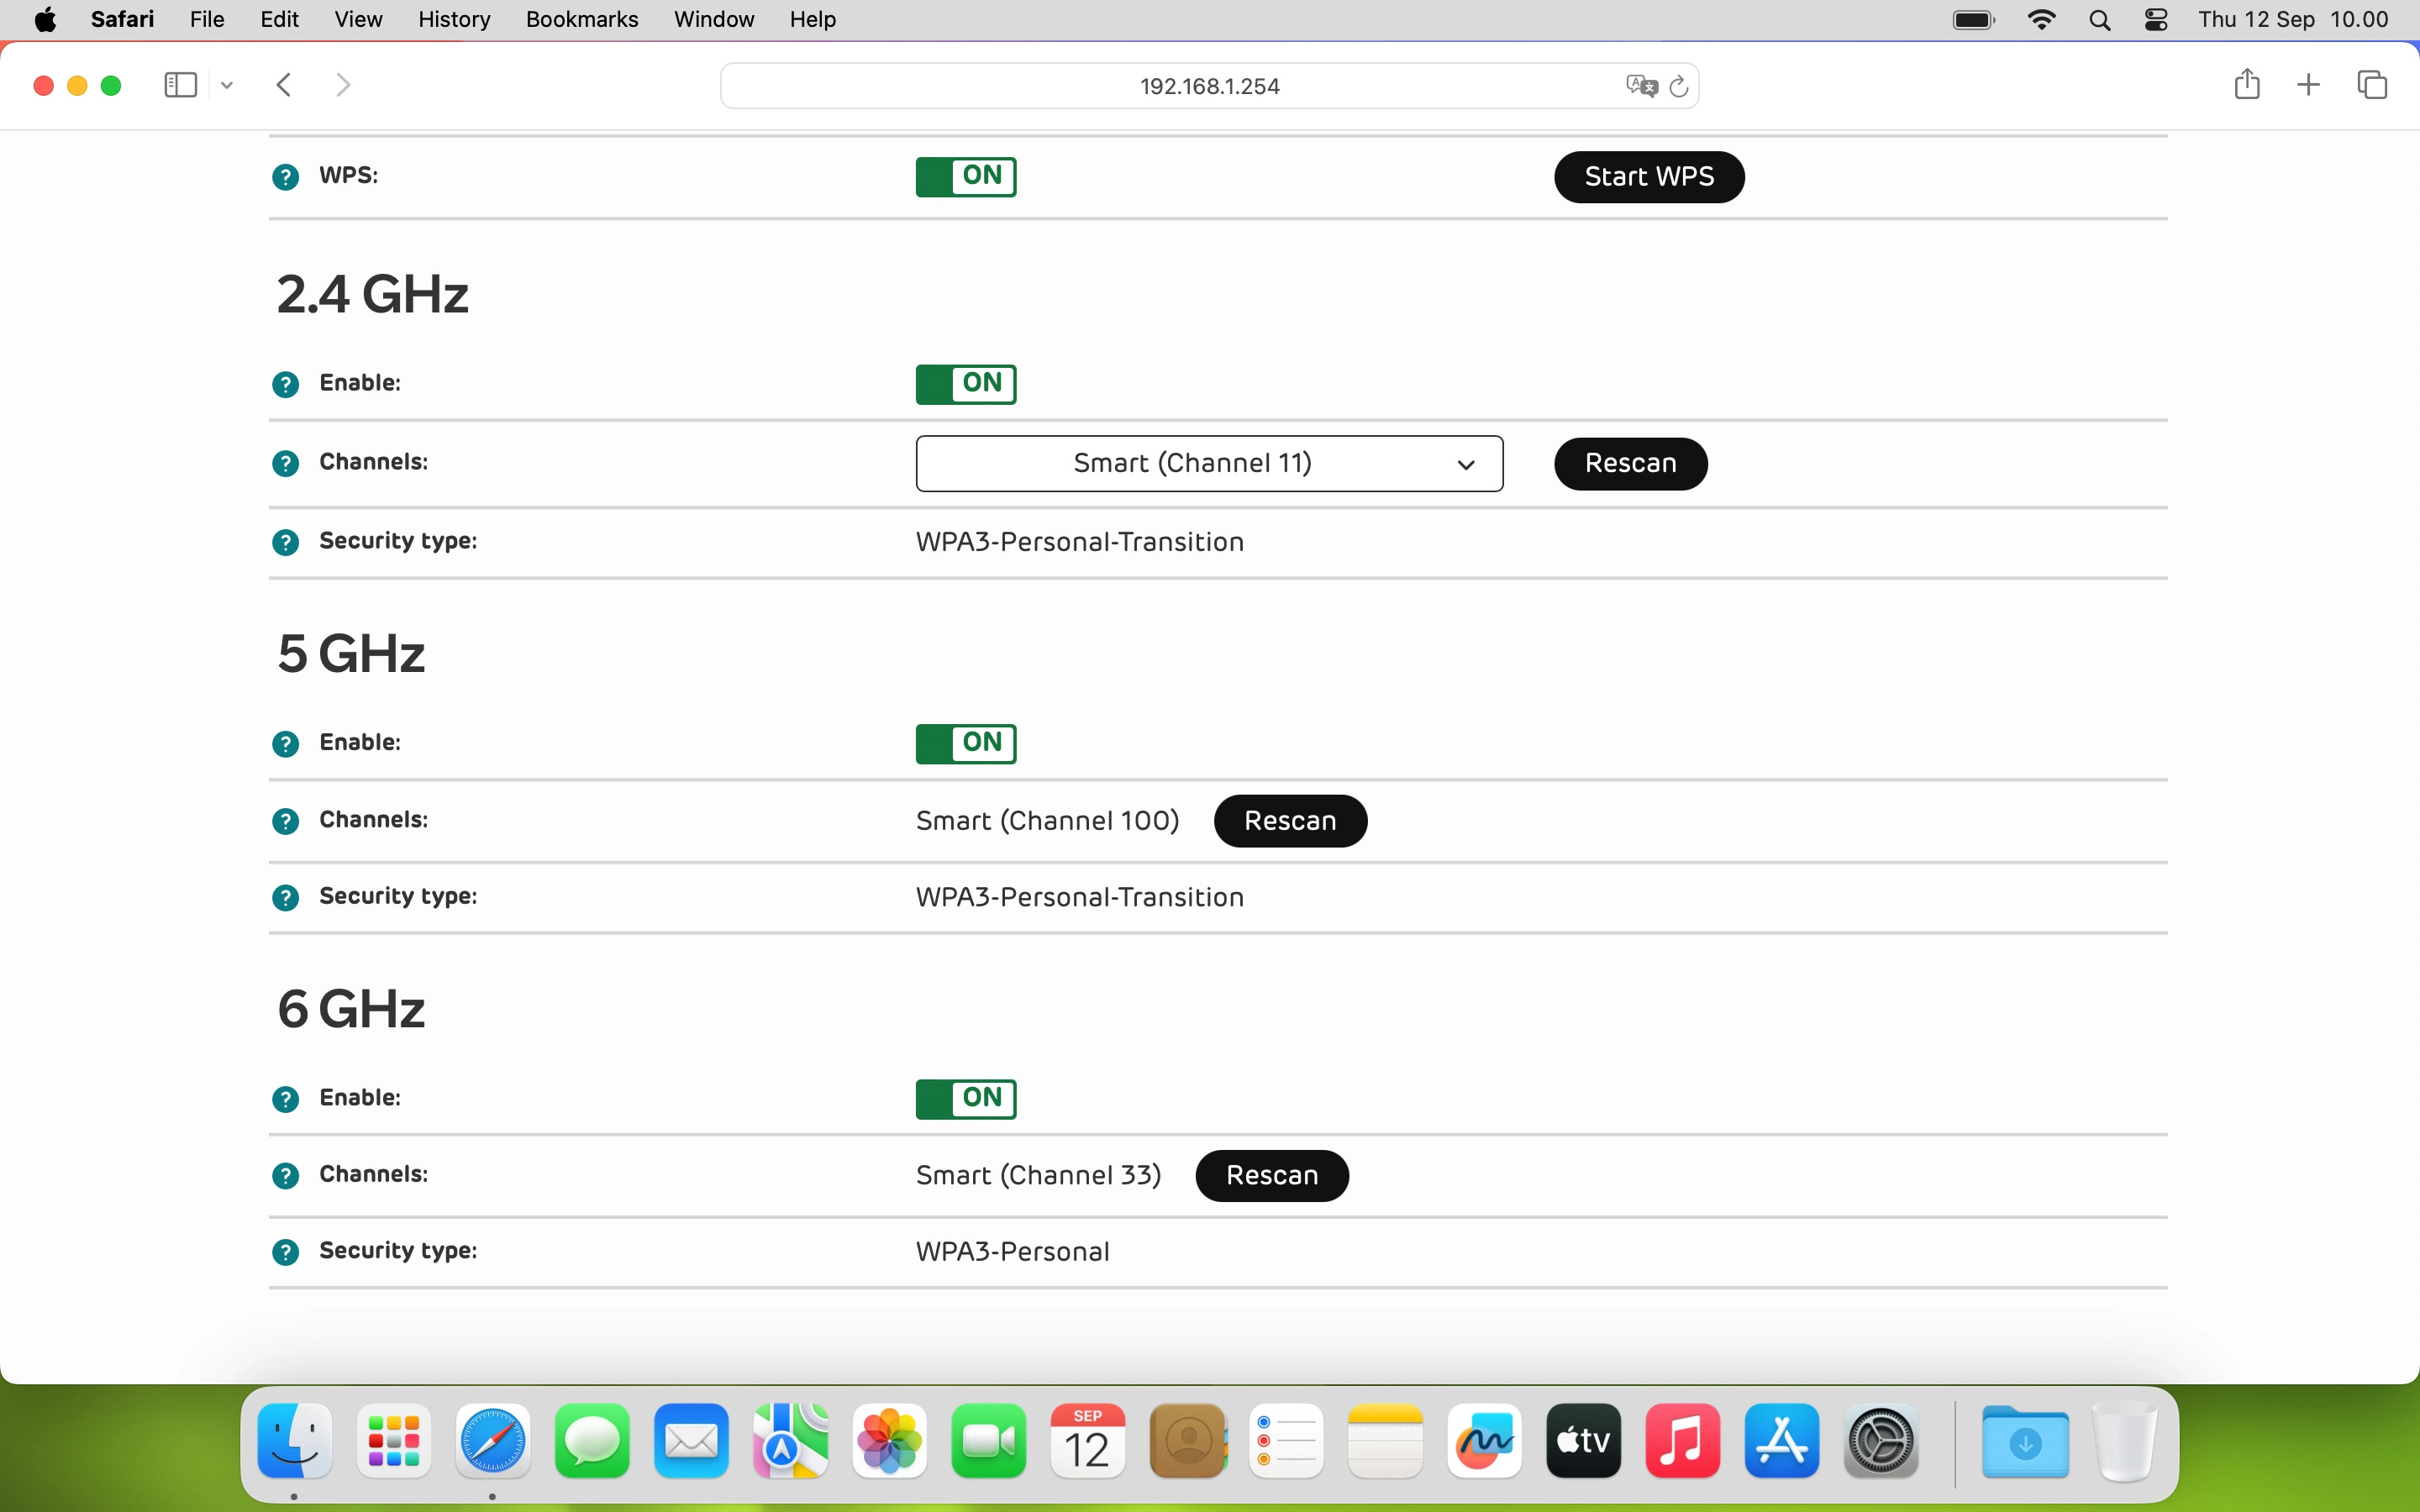The image size is (2420, 1512).
Task: Expand the sidebar chevron next to sidebar button
Action: 226,85
